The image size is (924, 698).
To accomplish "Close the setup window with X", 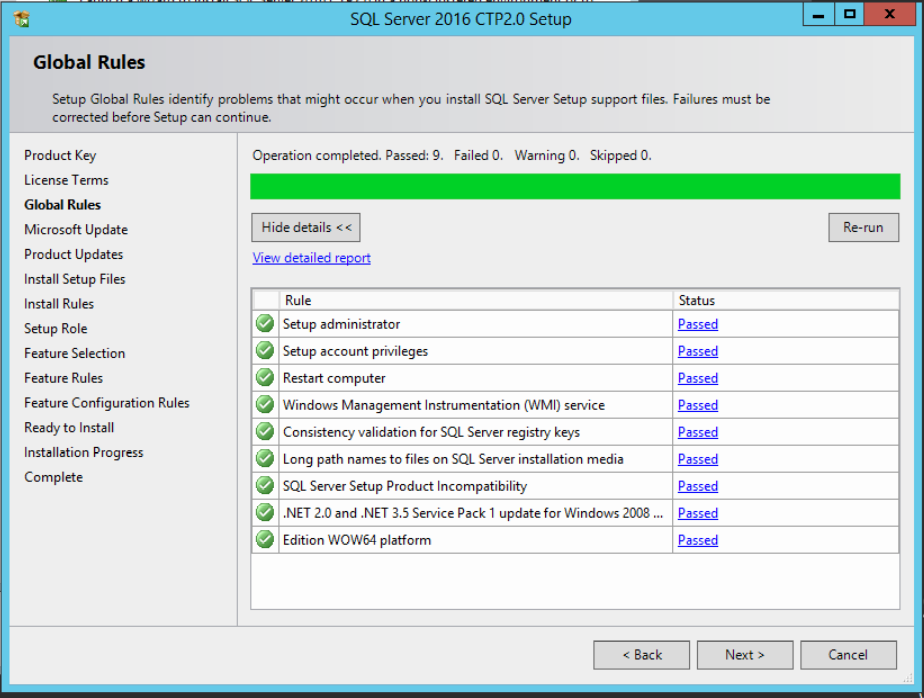I will pos(890,15).
